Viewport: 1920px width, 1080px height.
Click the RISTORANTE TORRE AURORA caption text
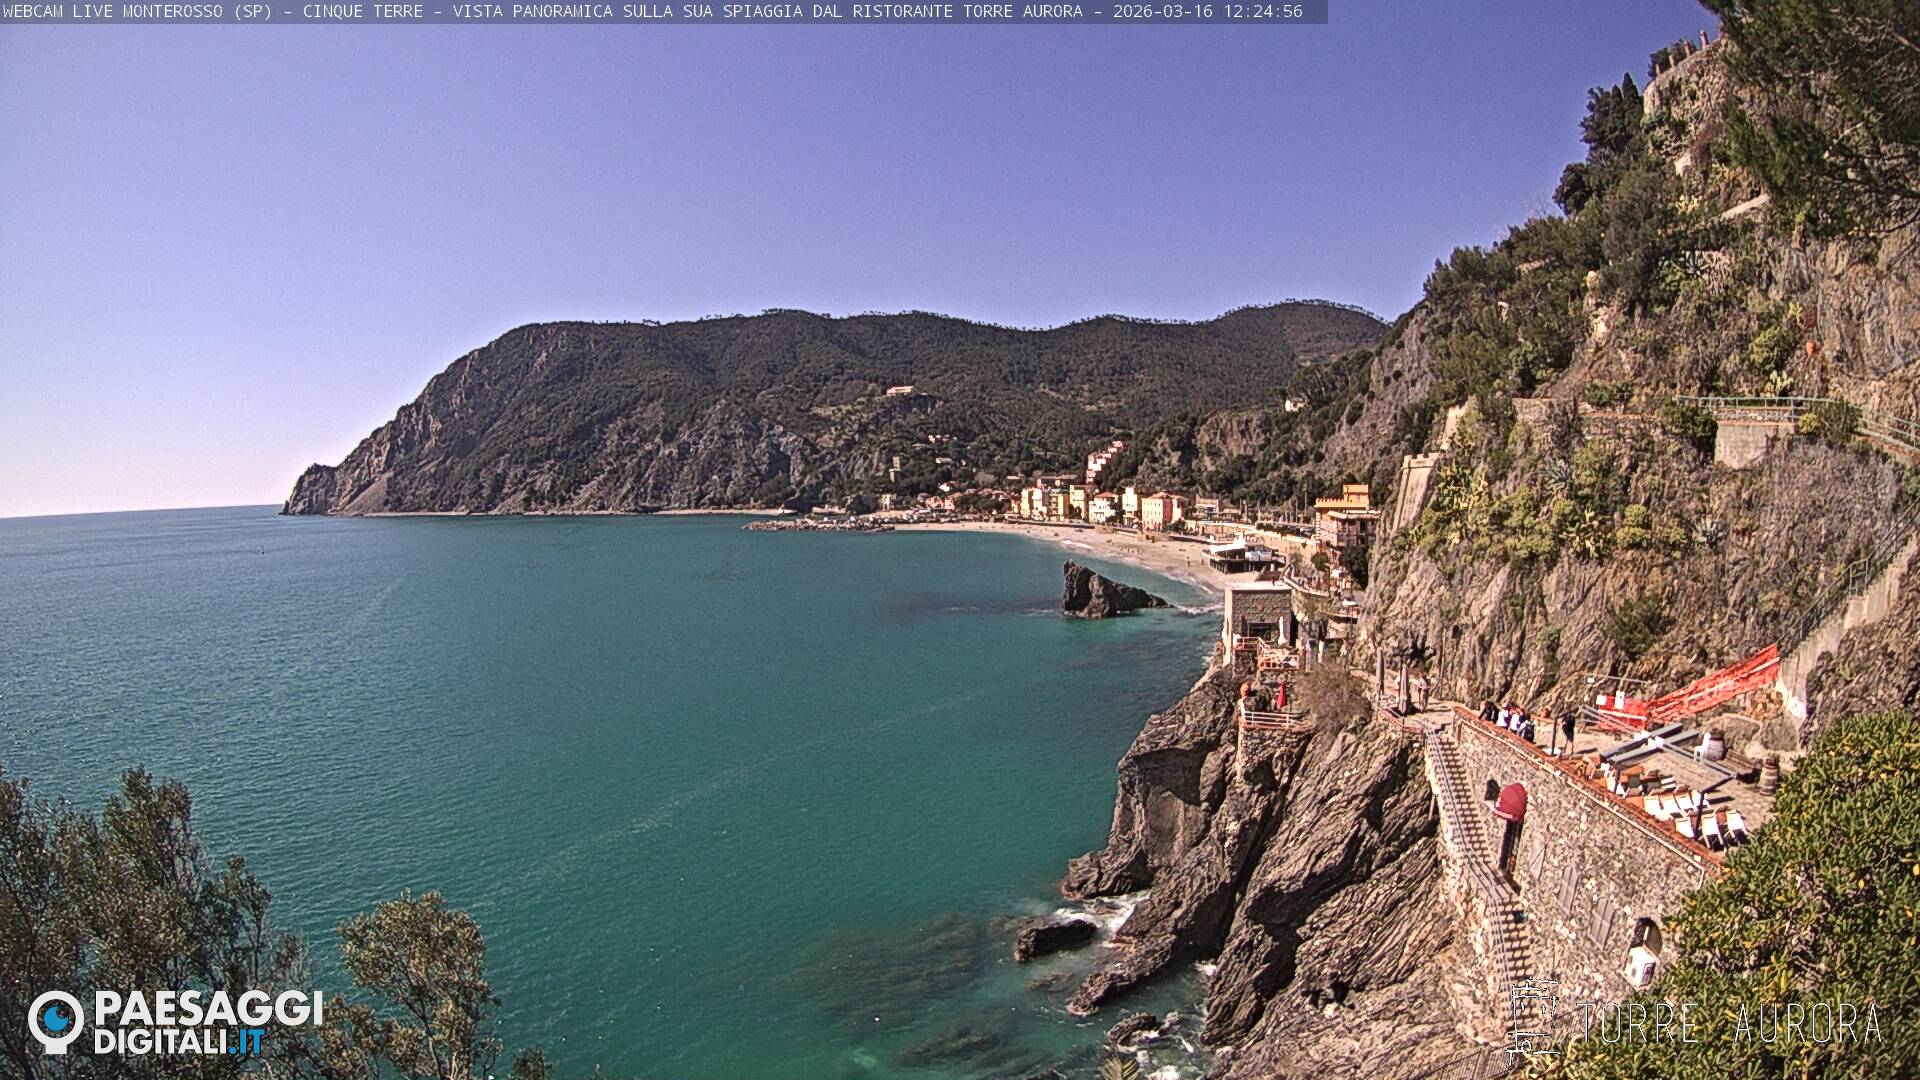(967, 12)
